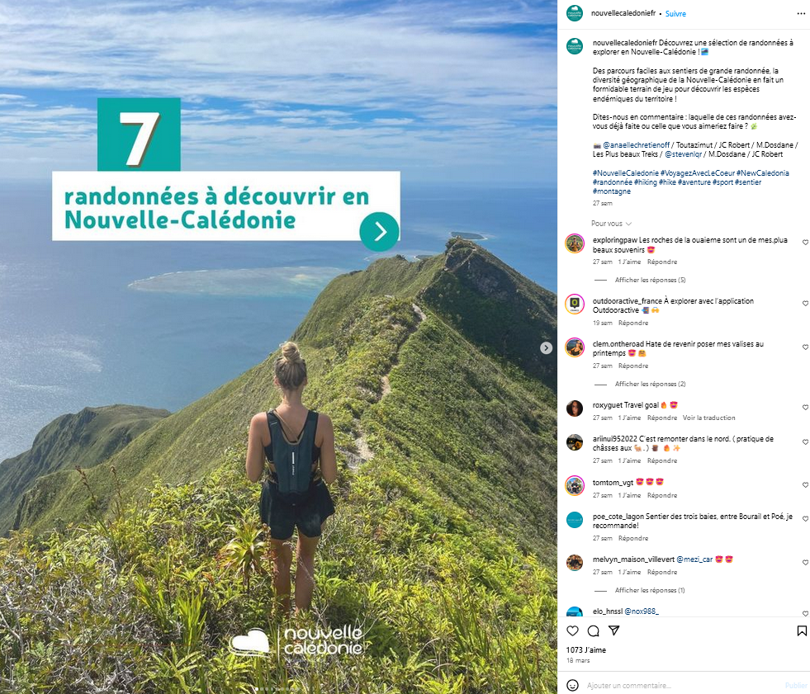
Task: Show the 5 replies under exploringpaw comment
Action: (x=650, y=280)
